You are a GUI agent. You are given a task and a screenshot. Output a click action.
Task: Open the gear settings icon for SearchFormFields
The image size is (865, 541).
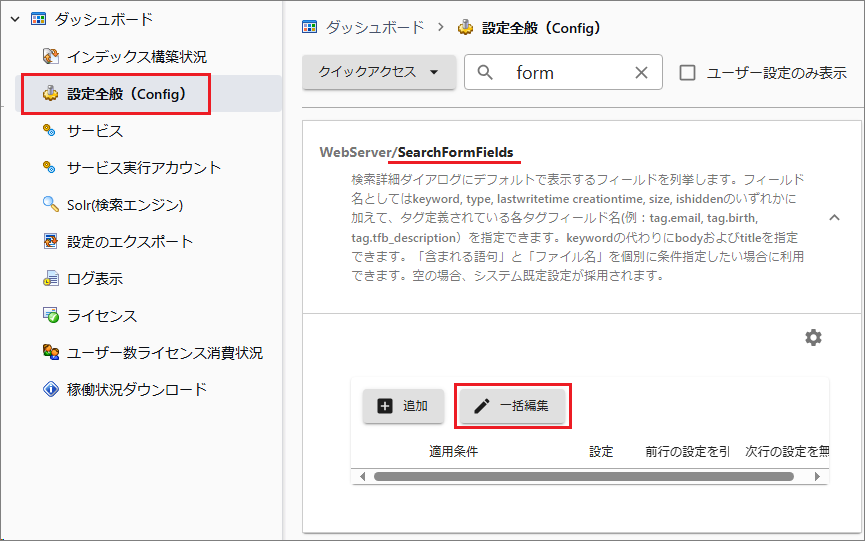click(813, 338)
